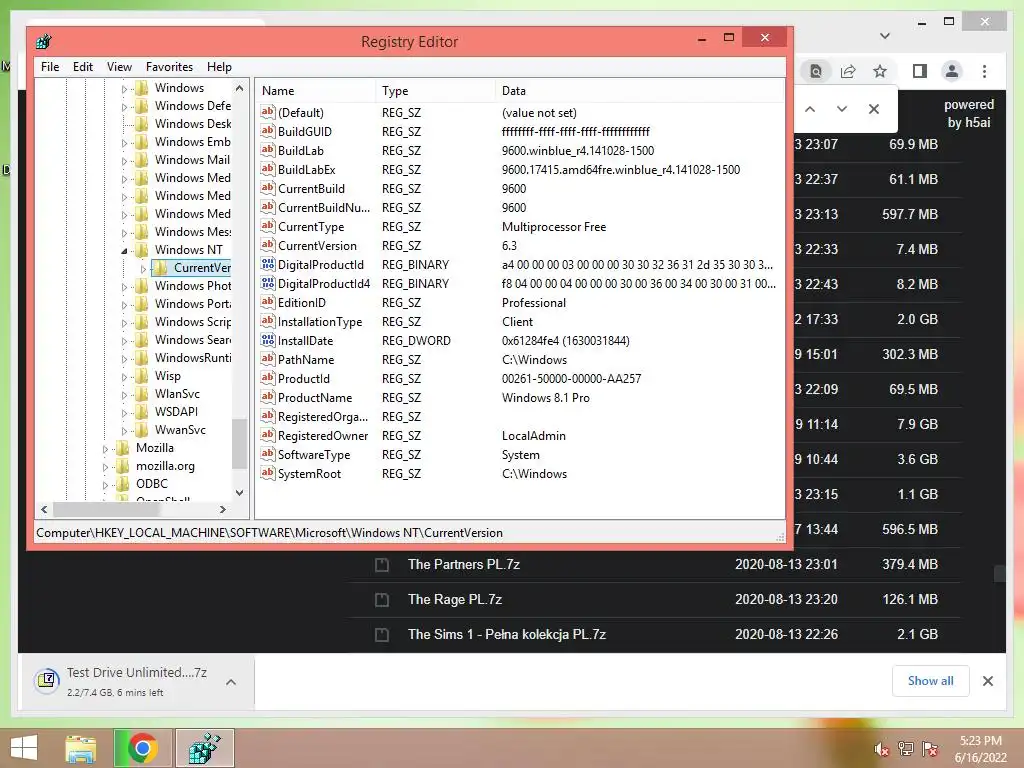
Task: Click the tree pane vertical scrollbar thumb
Action: [240, 443]
